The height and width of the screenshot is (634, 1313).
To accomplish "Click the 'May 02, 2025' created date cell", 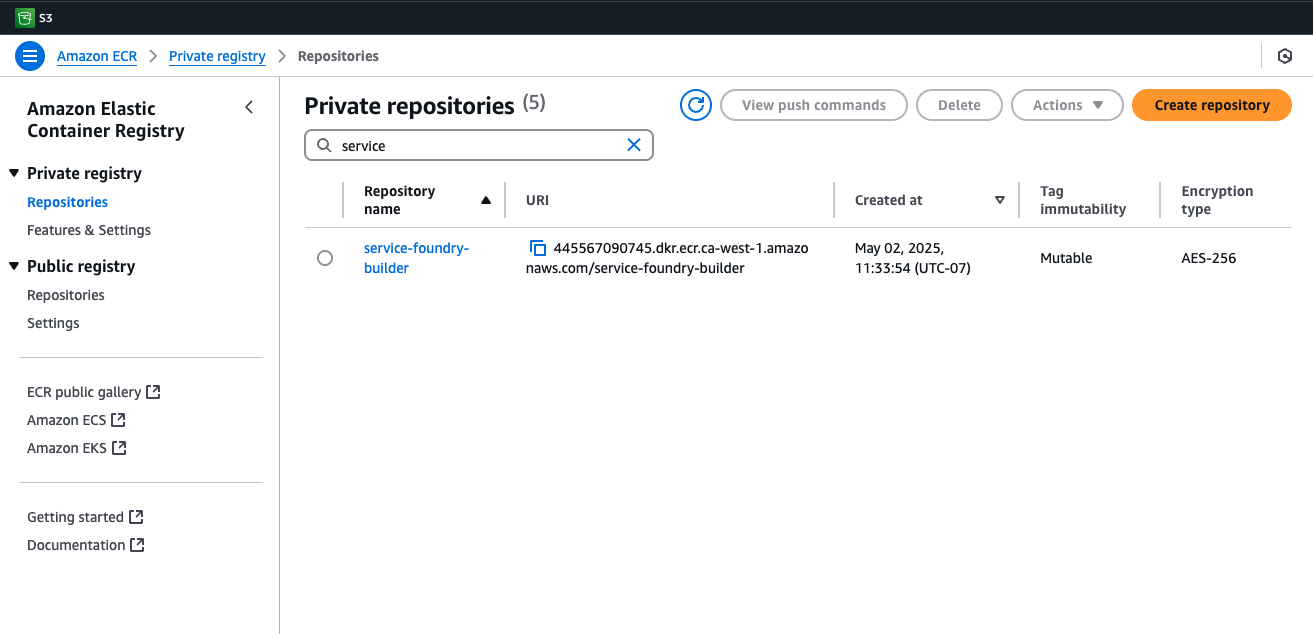I will click(913, 258).
